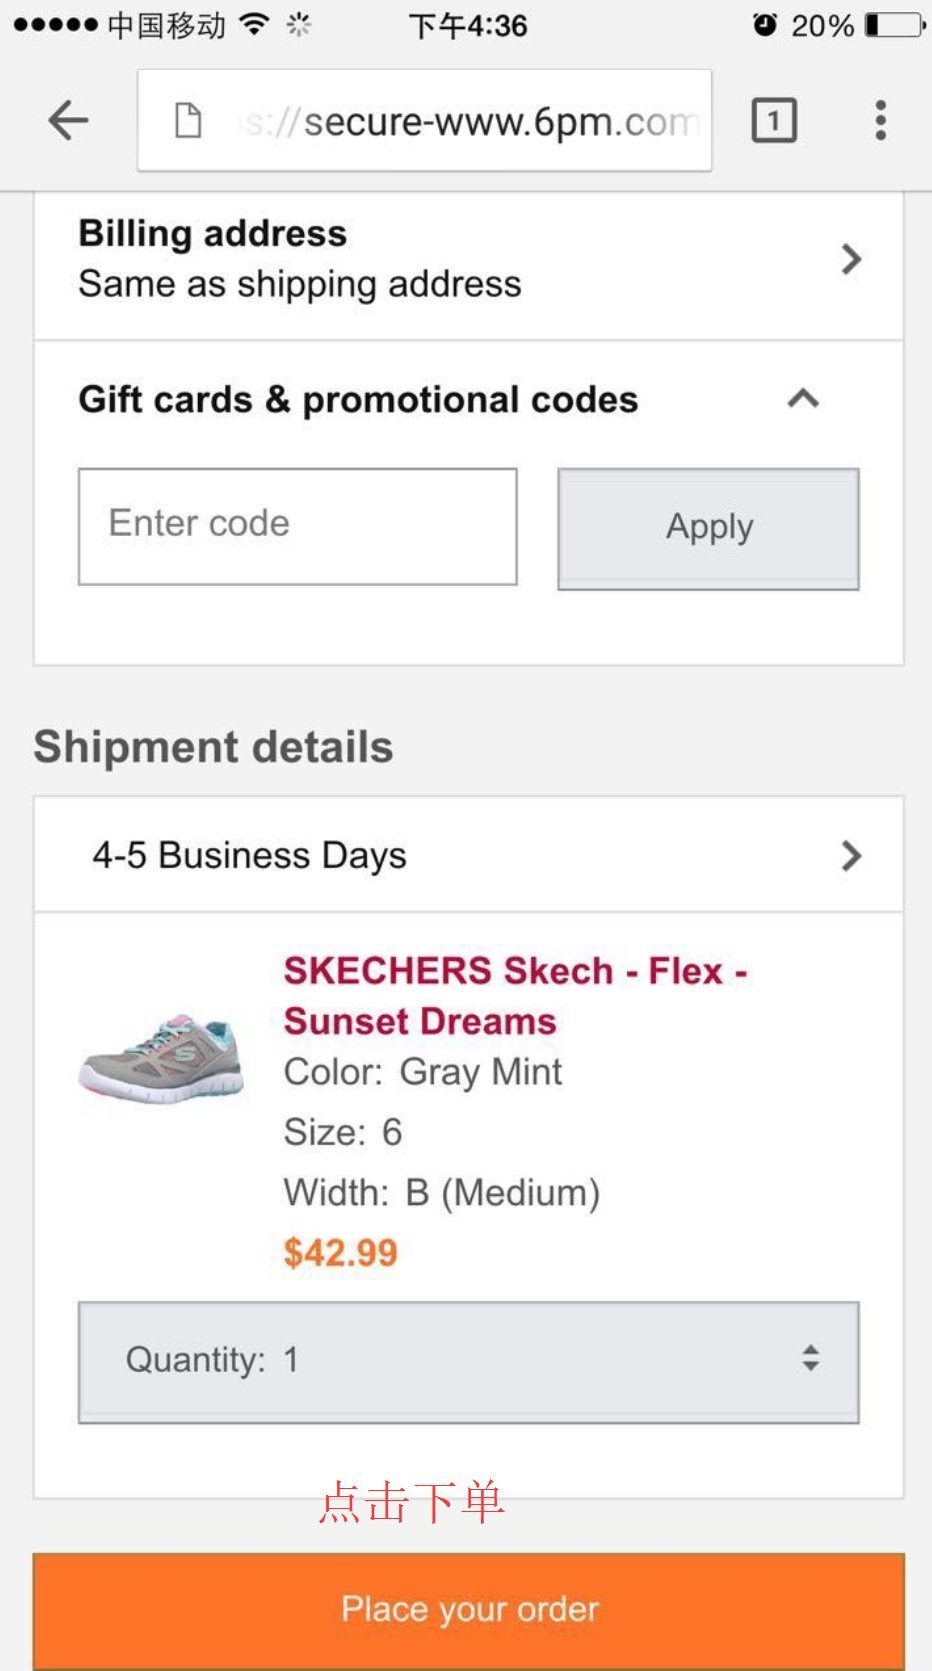Tap the loading spinner in status bar

[x=298, y=25]
